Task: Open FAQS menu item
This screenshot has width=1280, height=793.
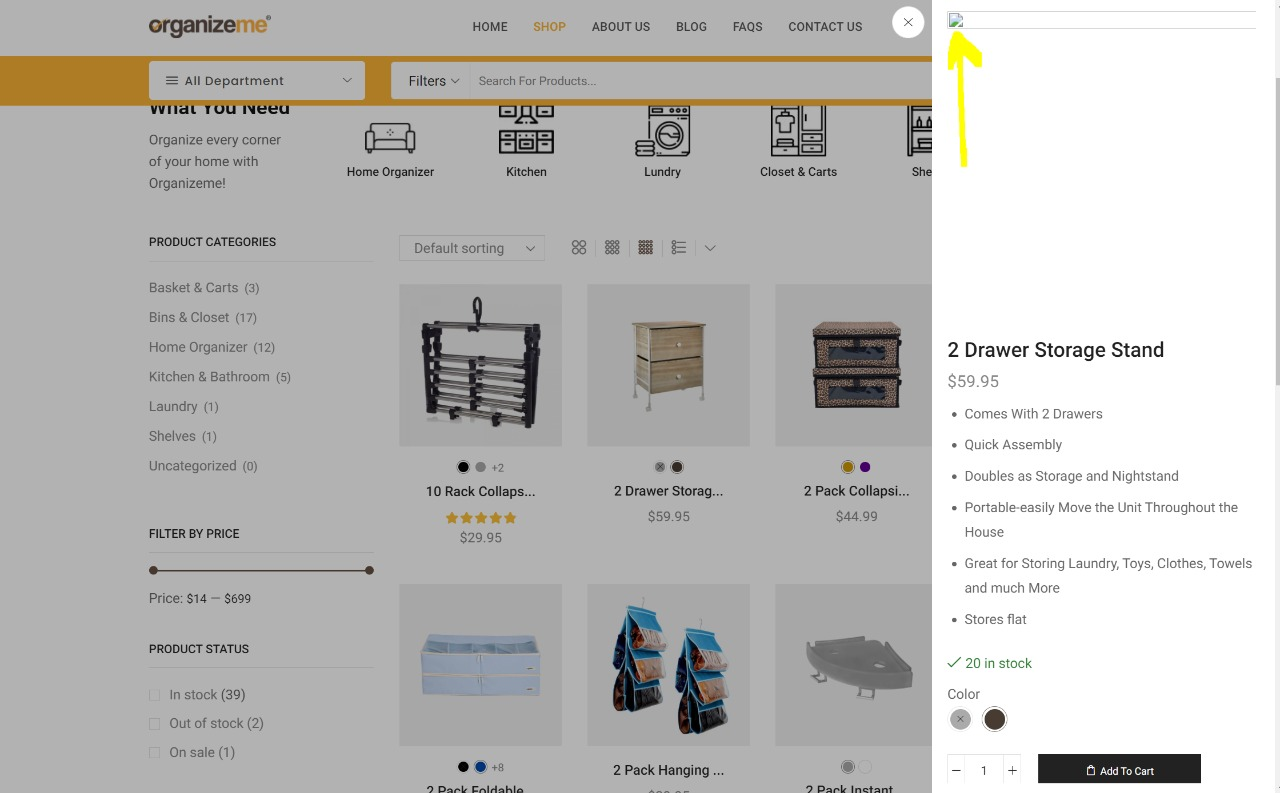Action: [x=748, y=27]
